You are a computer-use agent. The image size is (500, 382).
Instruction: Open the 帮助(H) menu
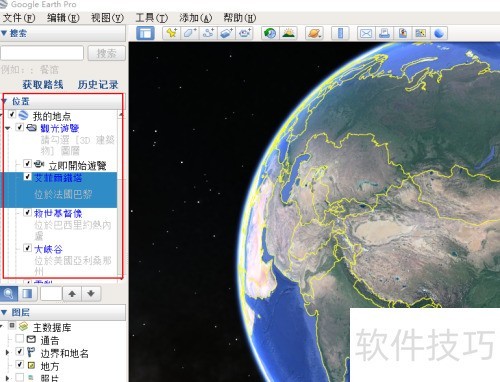pos(240,18)
